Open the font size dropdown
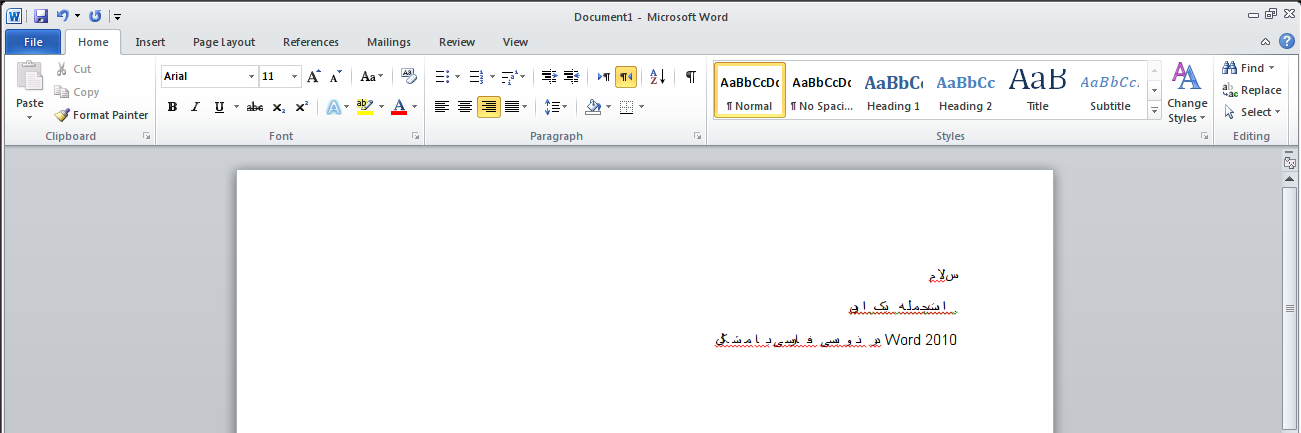 (294, 76)
